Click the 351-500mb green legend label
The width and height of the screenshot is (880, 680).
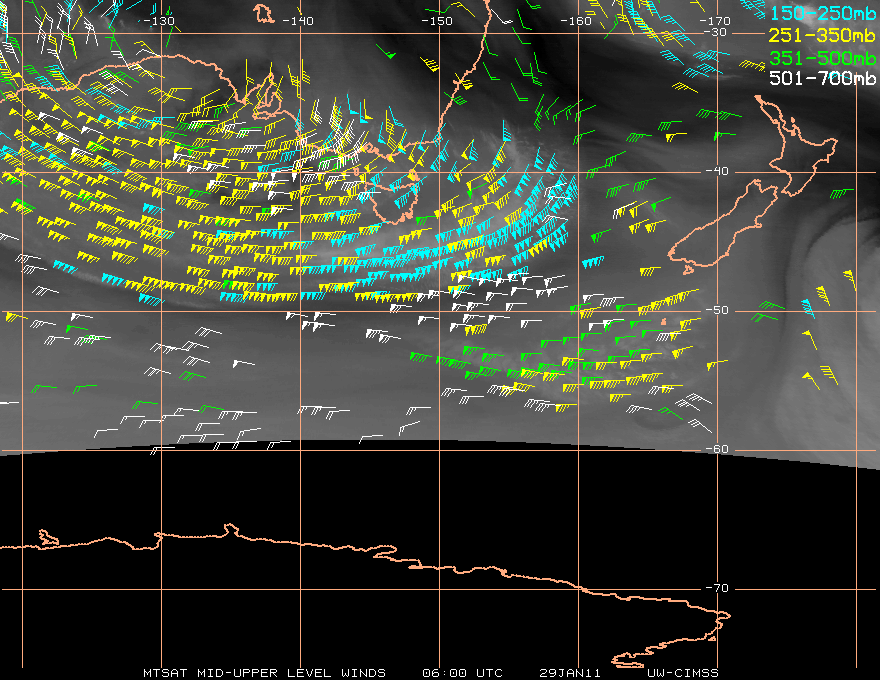[822, 57]
